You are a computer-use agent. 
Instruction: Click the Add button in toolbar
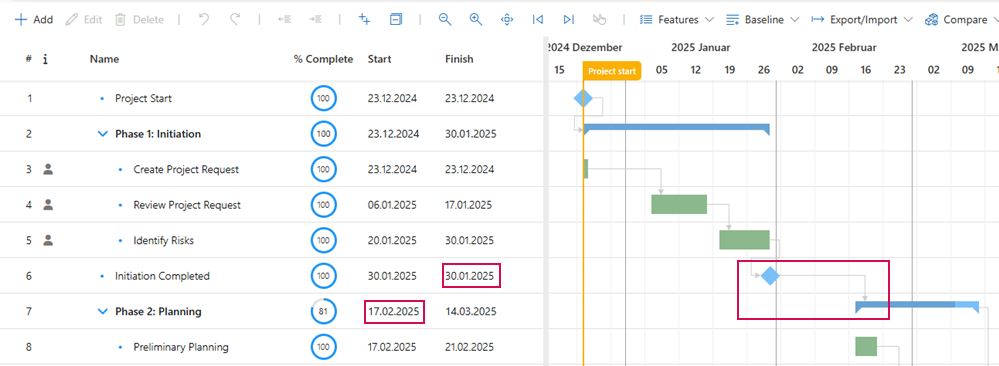click(34, 20)
